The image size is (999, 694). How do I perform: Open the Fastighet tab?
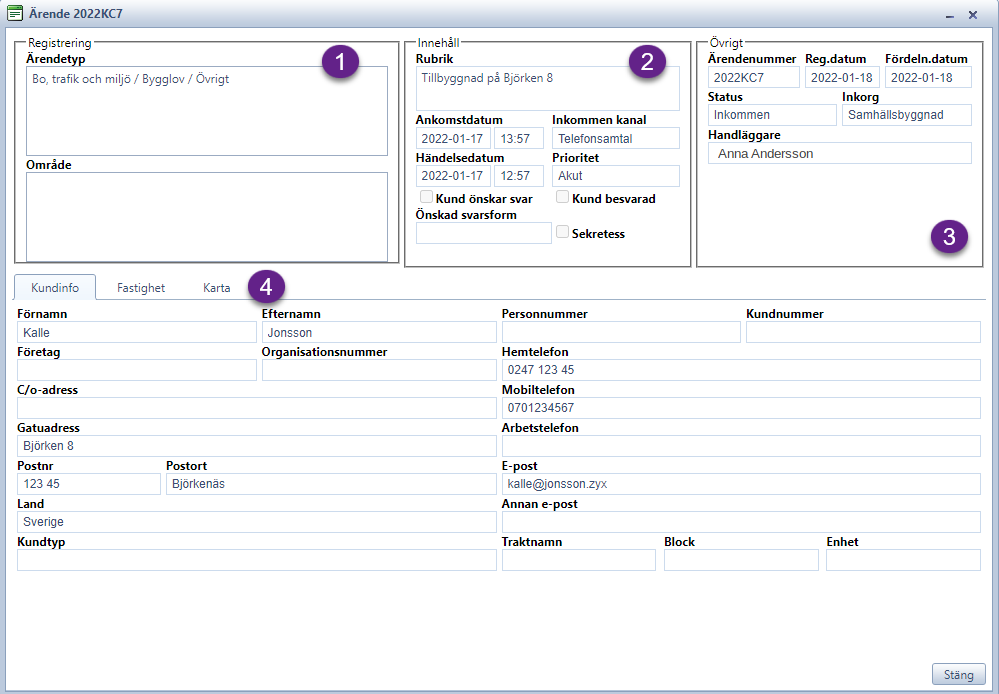tap(141, 288)
